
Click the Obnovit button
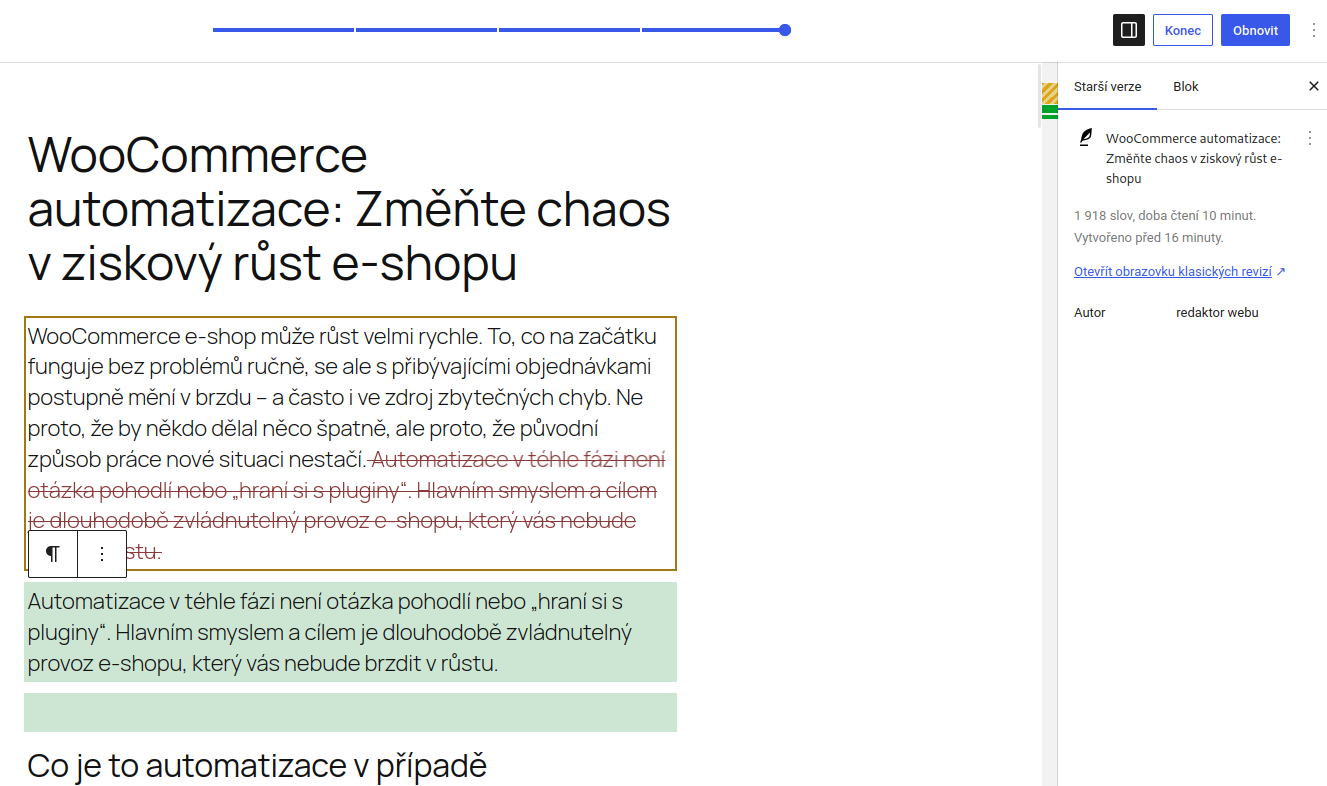1255,30
